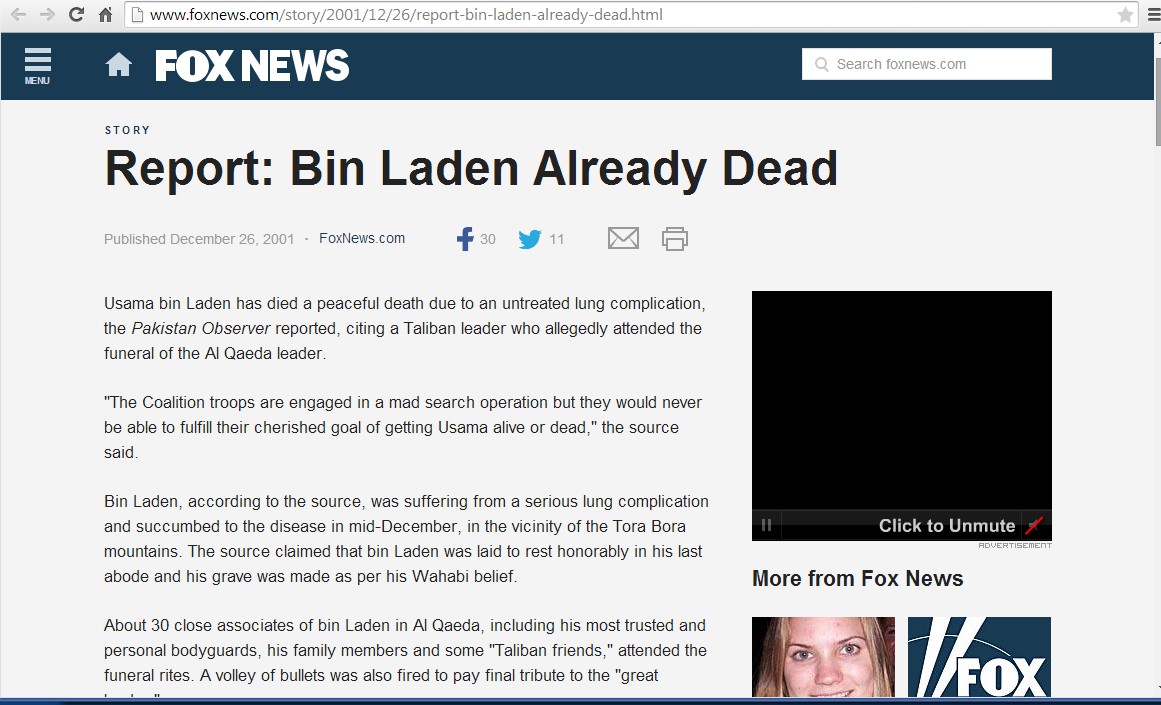Focus the Search foxnews.com field
The image size is (1161, 705).
[926, 64]
